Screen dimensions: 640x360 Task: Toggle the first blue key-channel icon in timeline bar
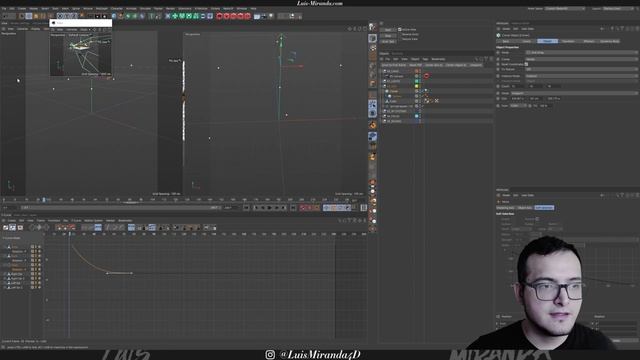tap(327, 208)
